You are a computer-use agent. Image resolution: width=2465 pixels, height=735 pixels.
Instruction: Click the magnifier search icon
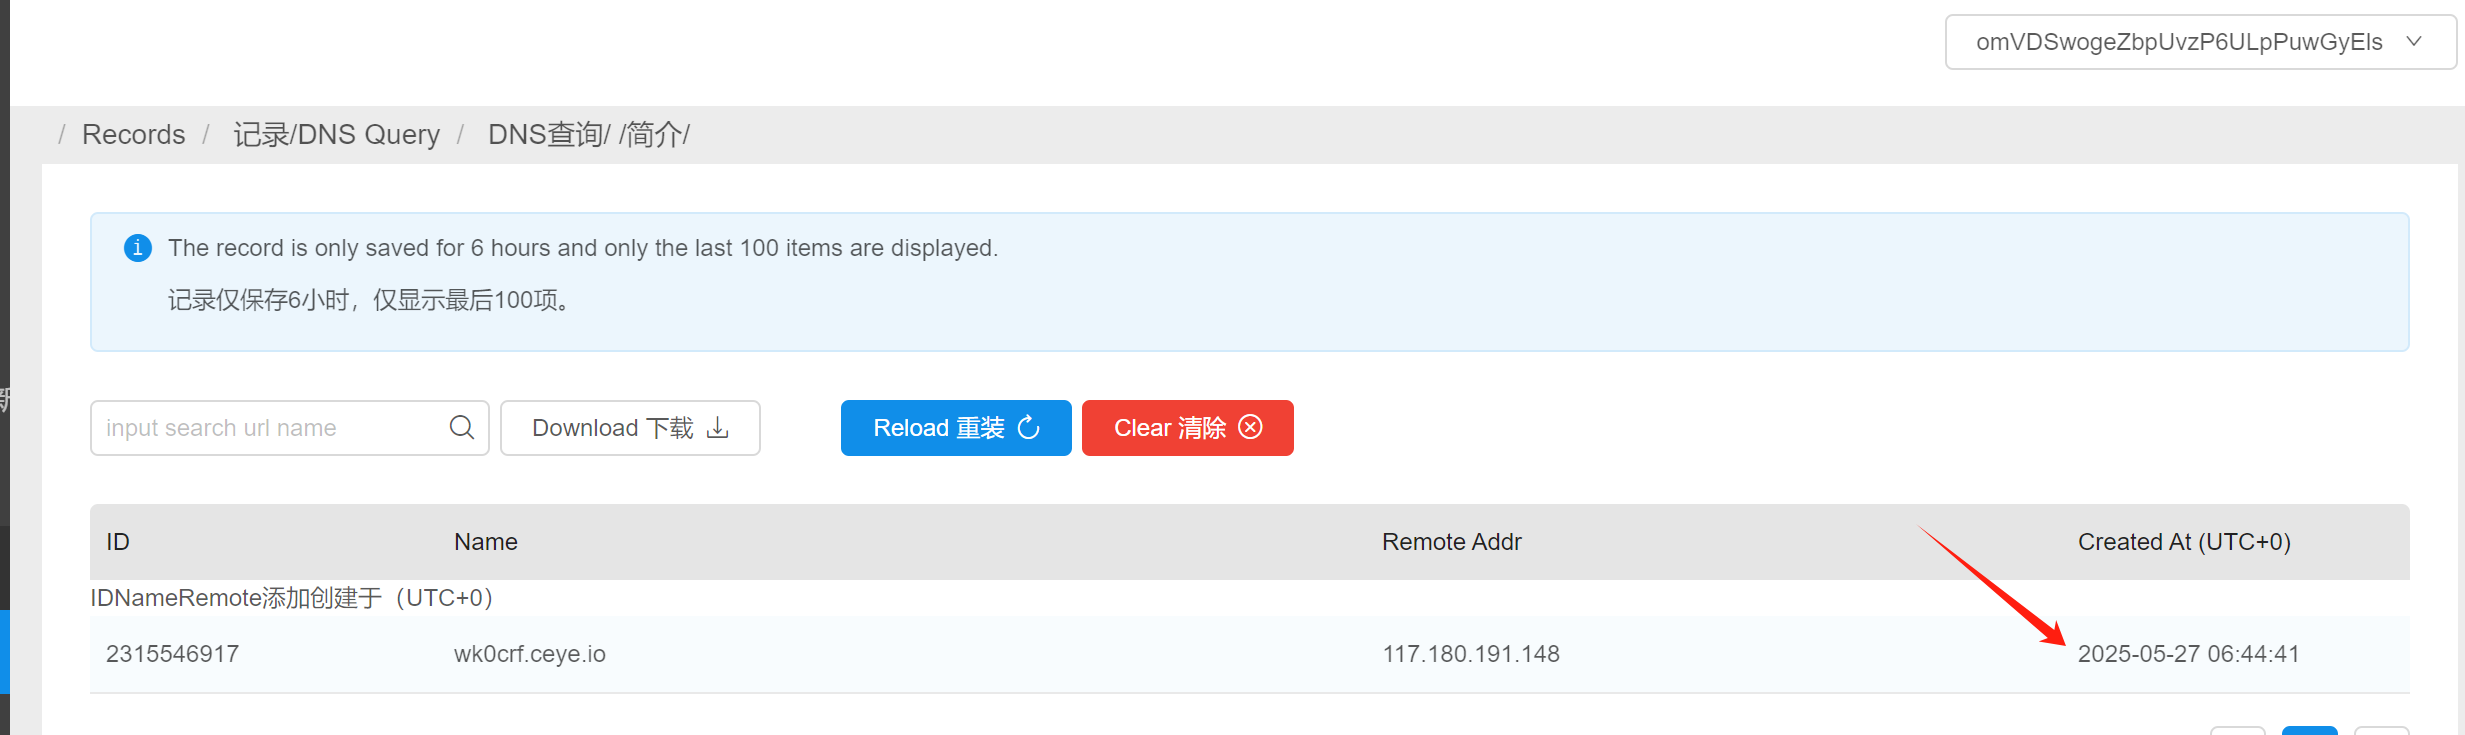[461, 428]
